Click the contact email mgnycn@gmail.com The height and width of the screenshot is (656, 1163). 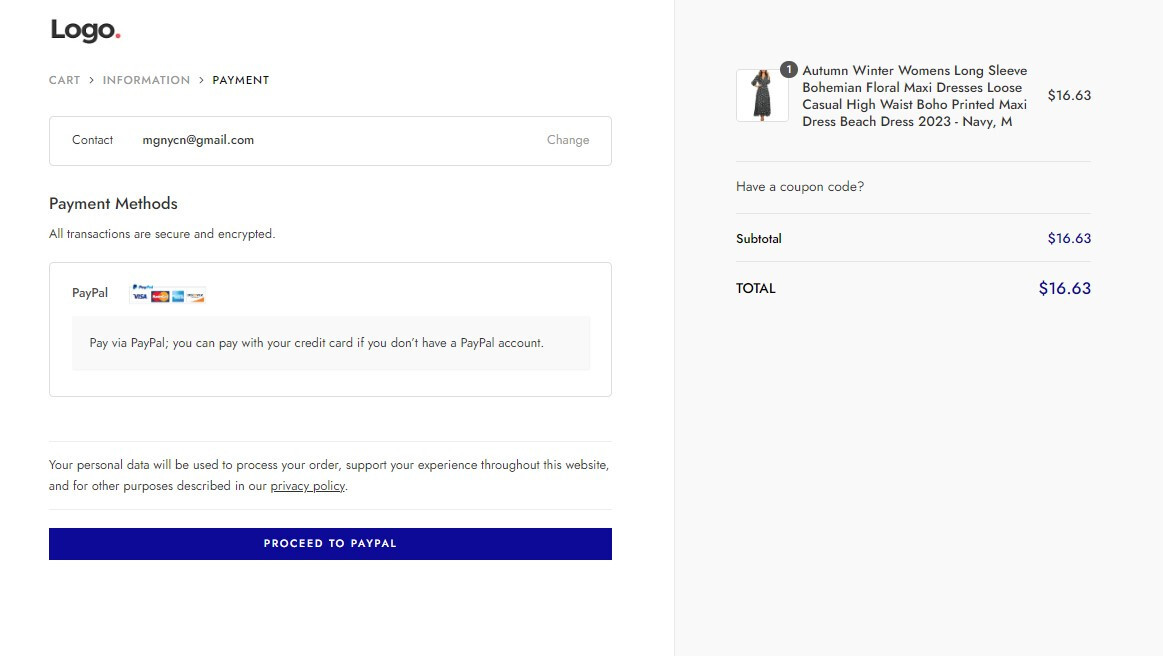tap(198, 140)
